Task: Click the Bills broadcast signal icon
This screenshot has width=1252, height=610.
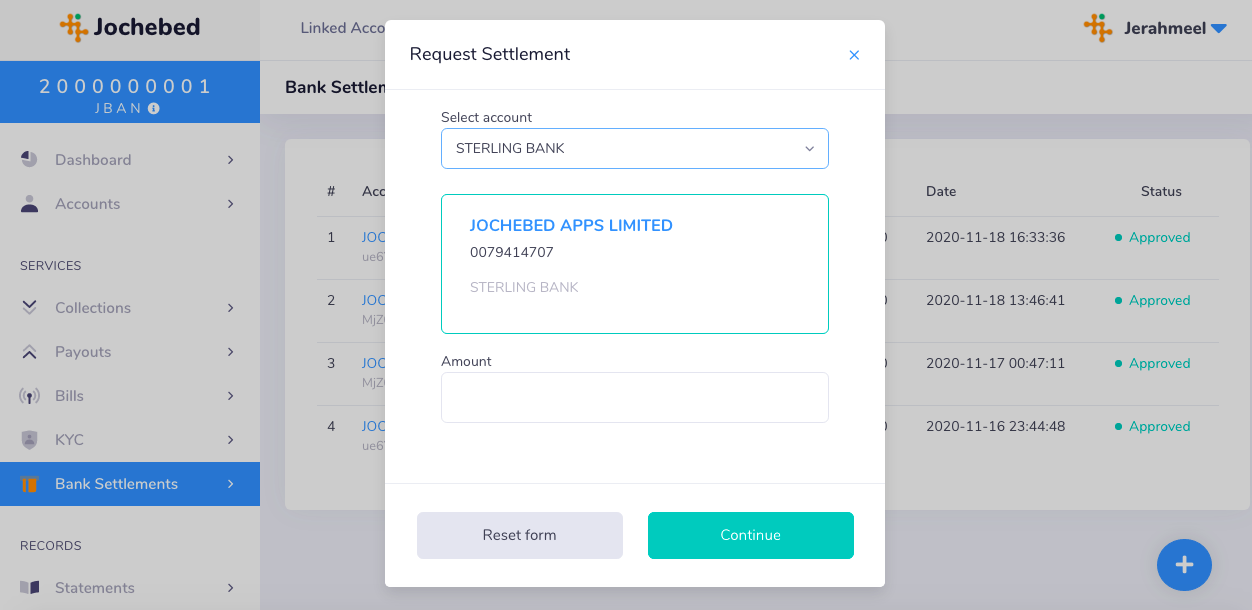Action: tap(29, 396)
